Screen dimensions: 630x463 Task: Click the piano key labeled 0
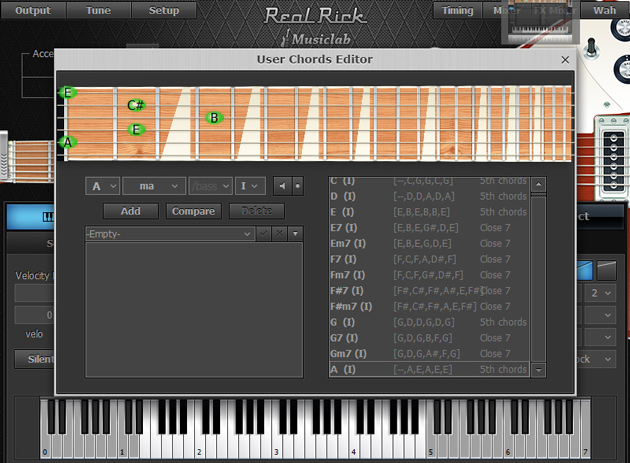click(45, 448)
